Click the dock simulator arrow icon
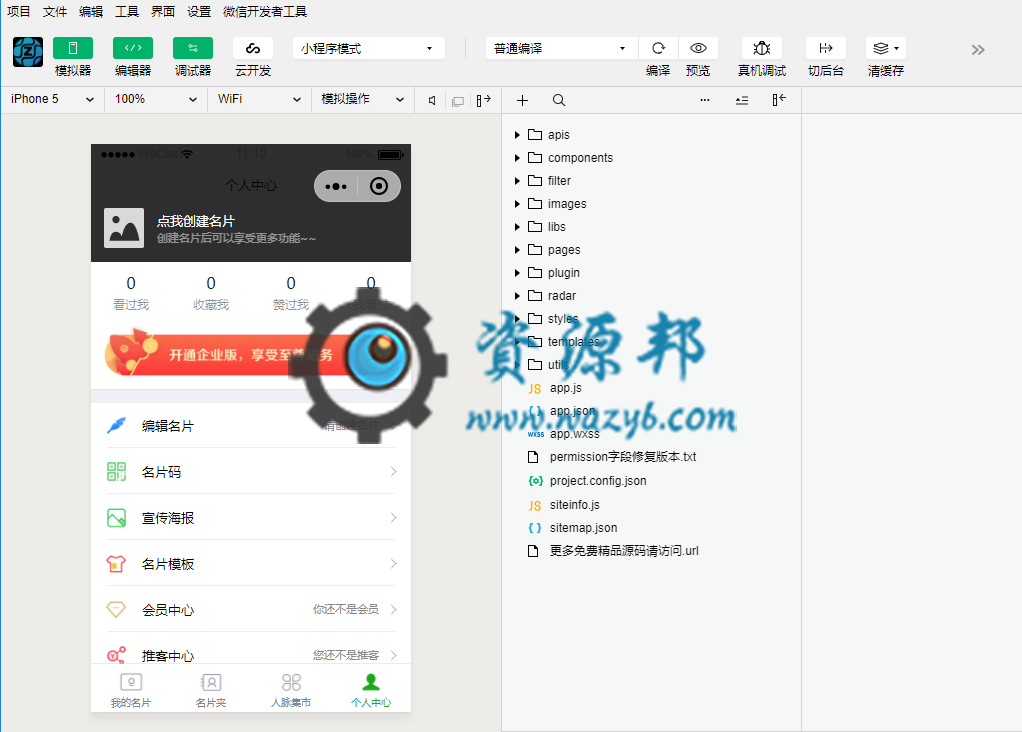This screenshot has height=732, width=1022. click(483, 100)
